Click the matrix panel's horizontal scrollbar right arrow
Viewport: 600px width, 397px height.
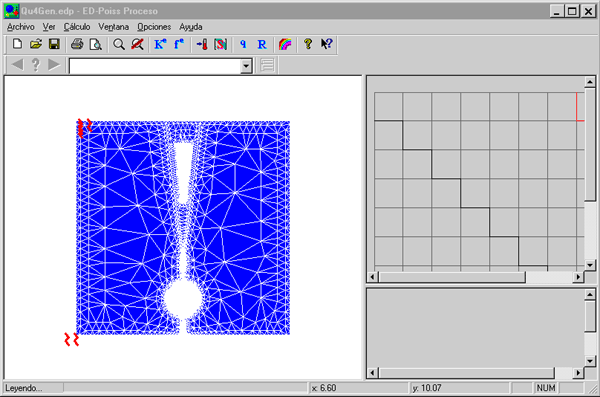[578, 277]
